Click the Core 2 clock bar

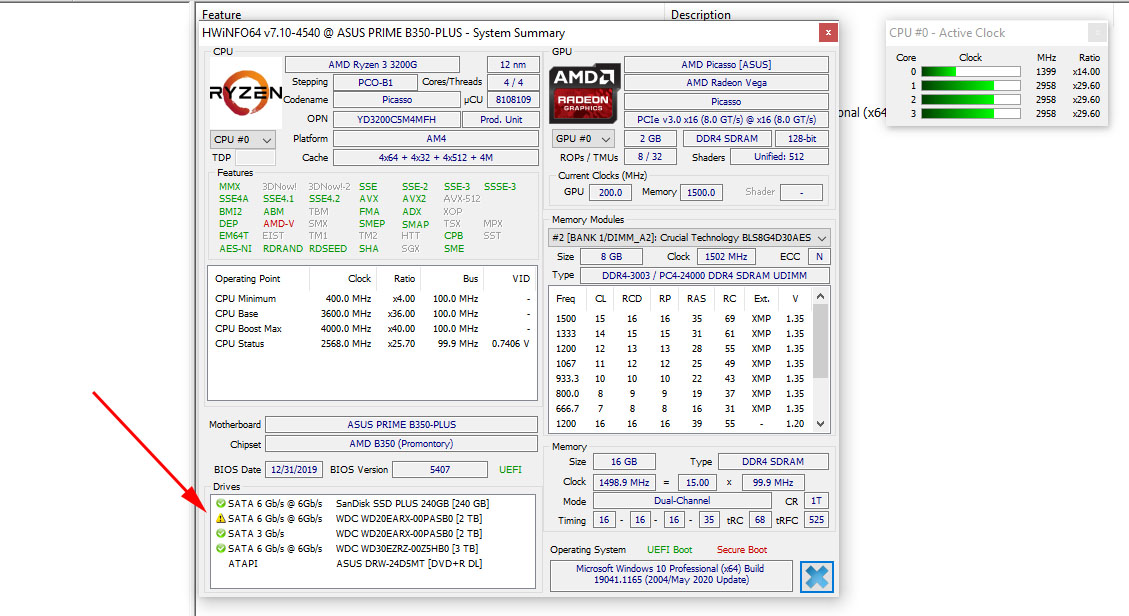click(971, 99)
